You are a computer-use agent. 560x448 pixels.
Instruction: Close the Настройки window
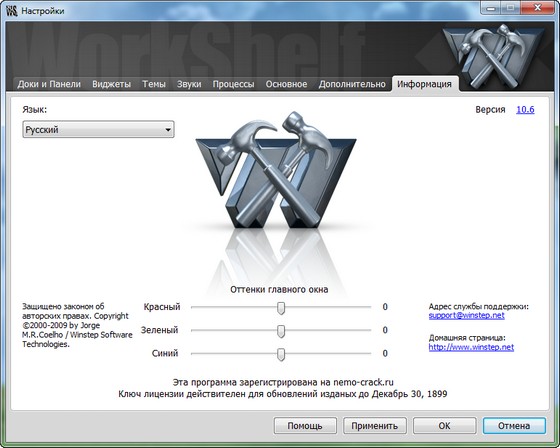click(x=538, y=7)
